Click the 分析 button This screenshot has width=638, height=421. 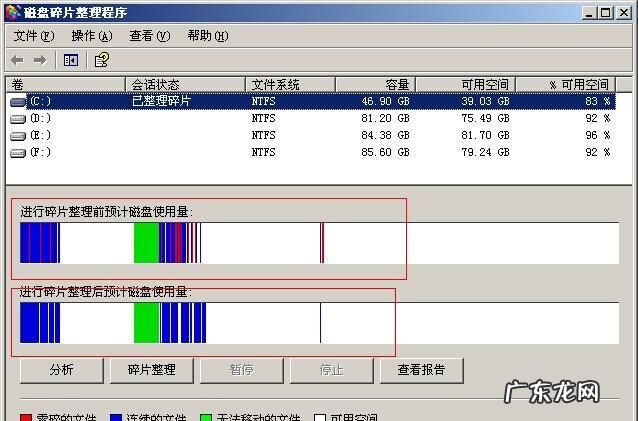tap(62, 370)
